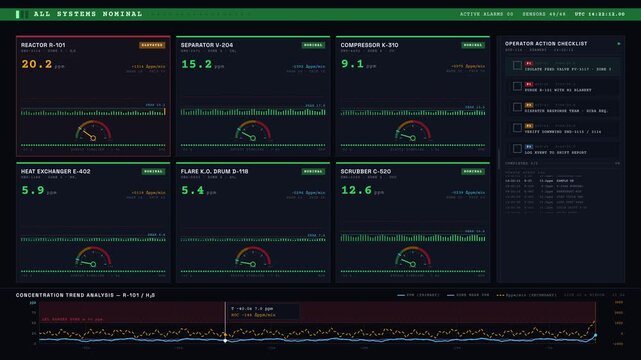Click the Nominal badge on Compressor K-310
The height and width of the screenshot is (360, 641).
coord(473,45)
